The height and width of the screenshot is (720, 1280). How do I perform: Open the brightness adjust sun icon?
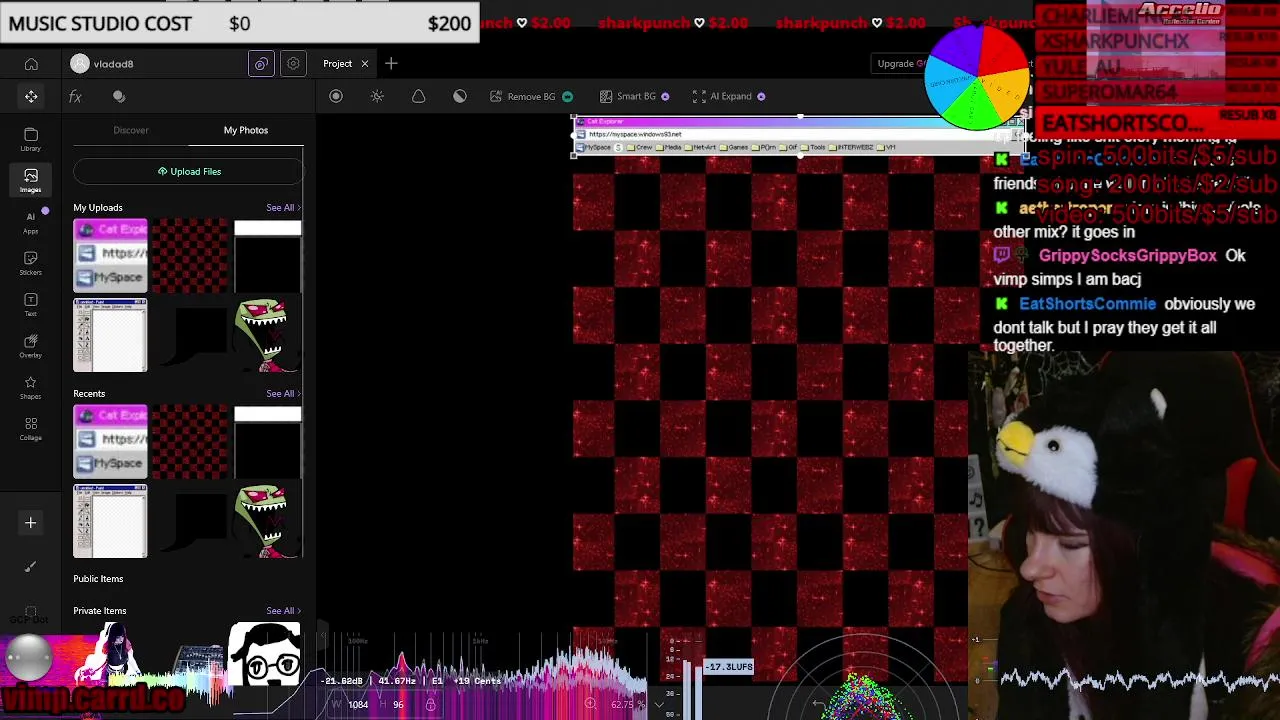click(377, 97)
